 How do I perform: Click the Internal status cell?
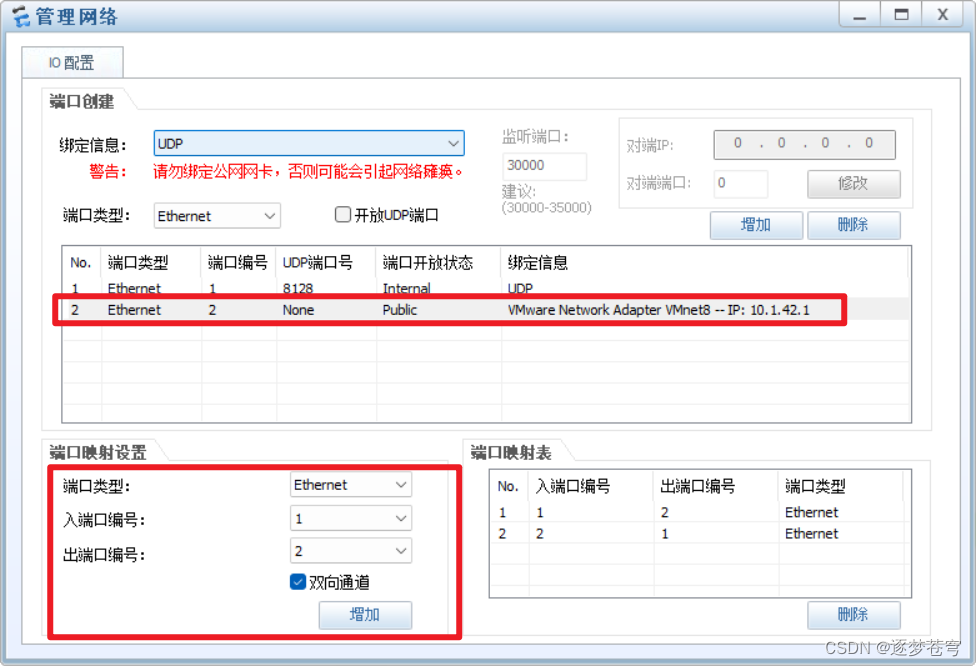click(406, 288)
